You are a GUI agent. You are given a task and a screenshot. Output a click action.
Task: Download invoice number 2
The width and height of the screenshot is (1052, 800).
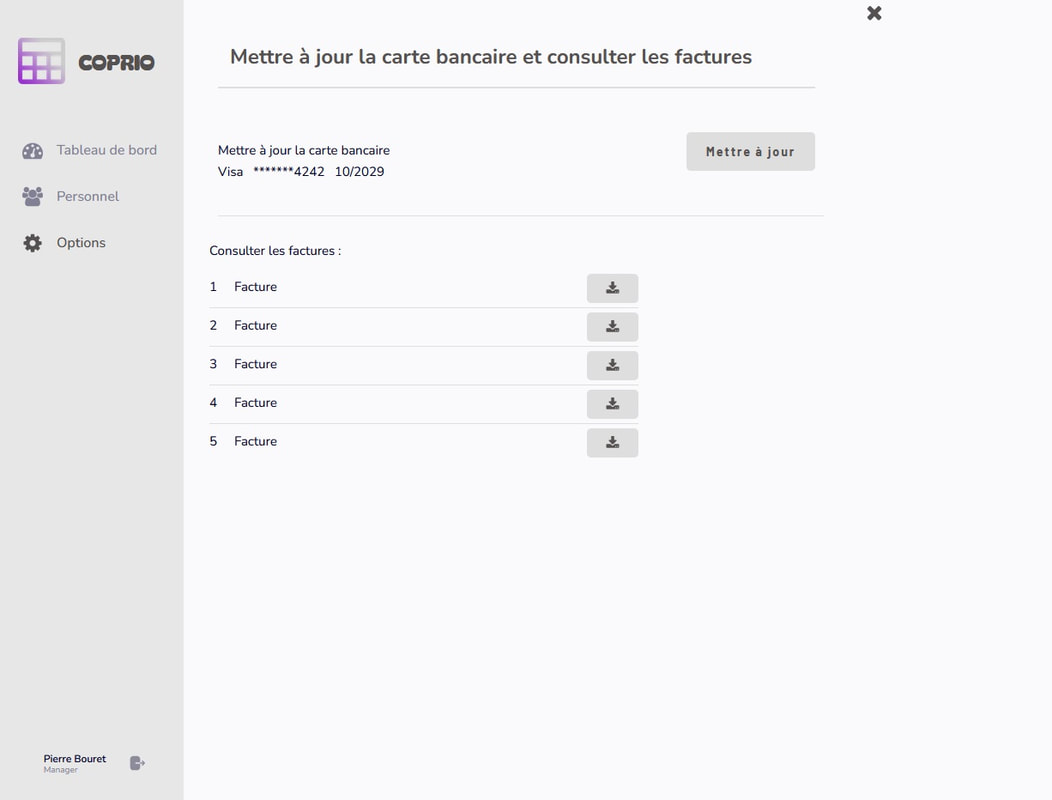612,327
